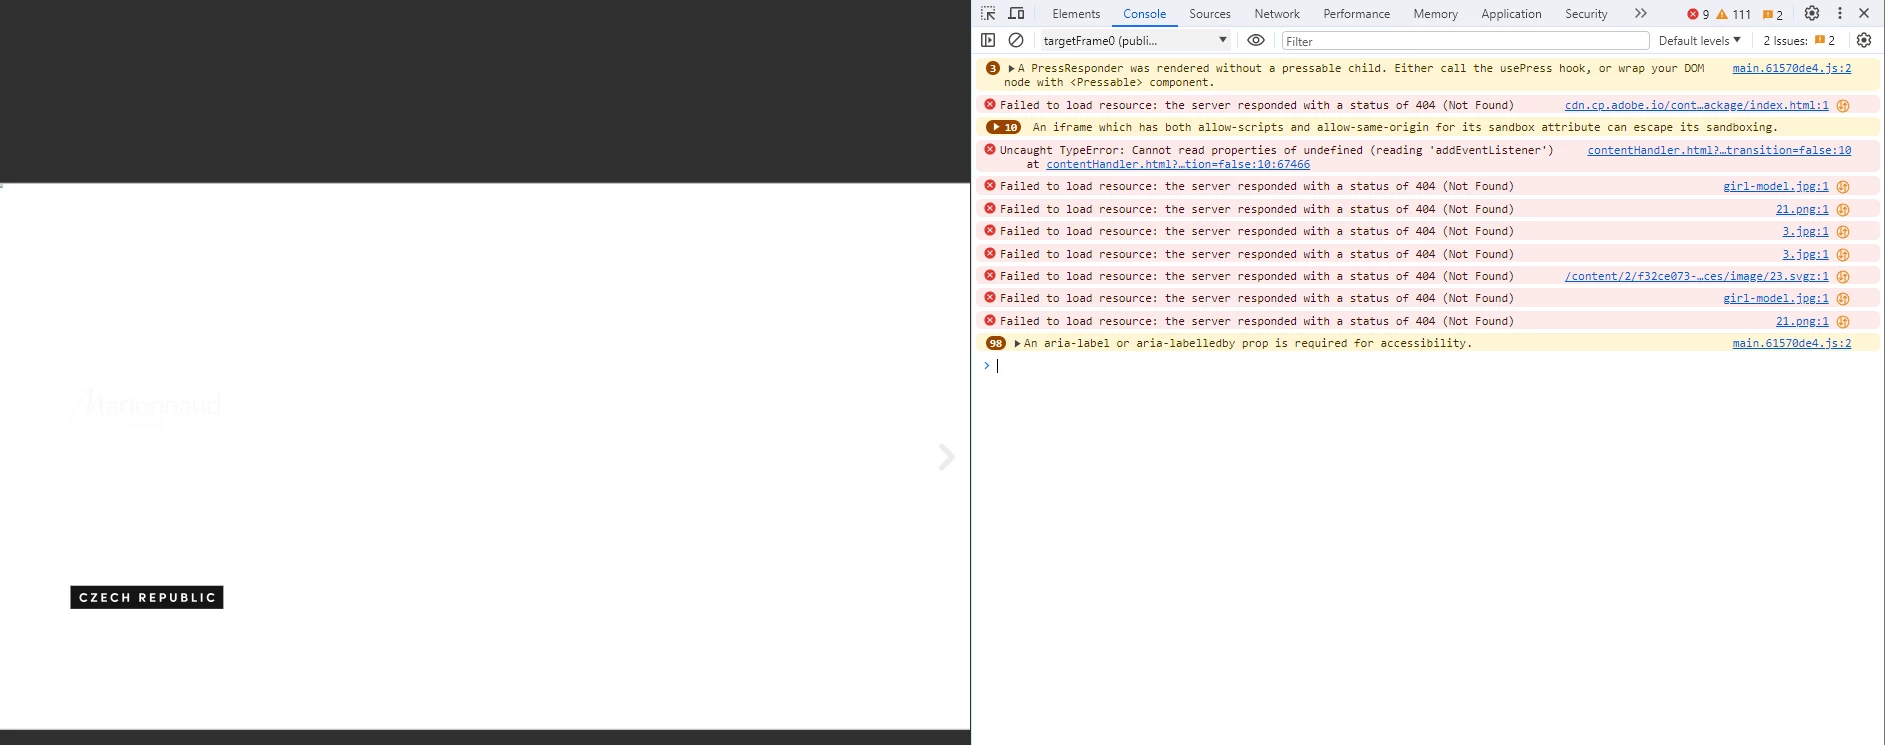Open the Application tab

(1511, 14)
